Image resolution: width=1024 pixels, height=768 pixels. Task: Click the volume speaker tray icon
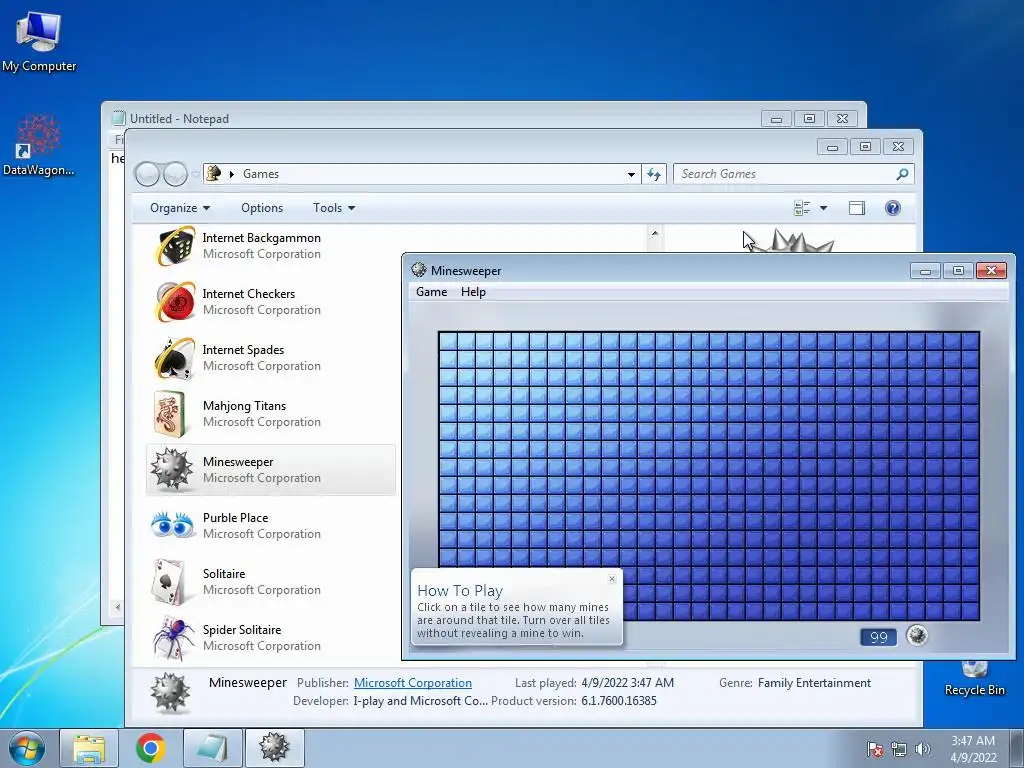tap(923, 749)
